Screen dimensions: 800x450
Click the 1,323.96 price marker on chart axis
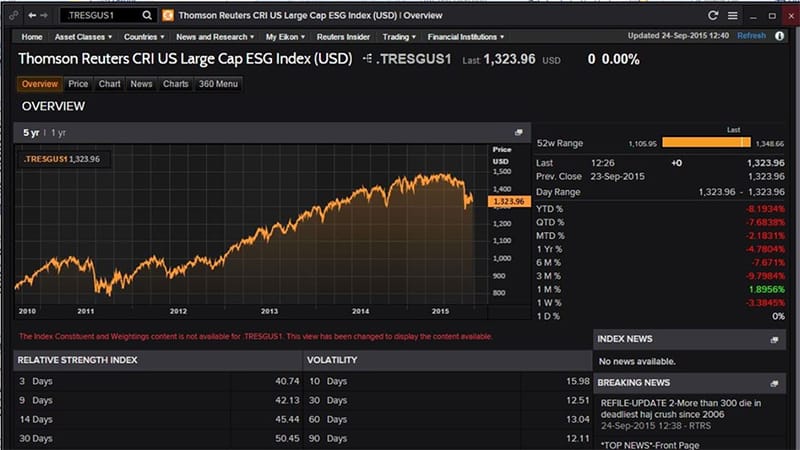509,202
